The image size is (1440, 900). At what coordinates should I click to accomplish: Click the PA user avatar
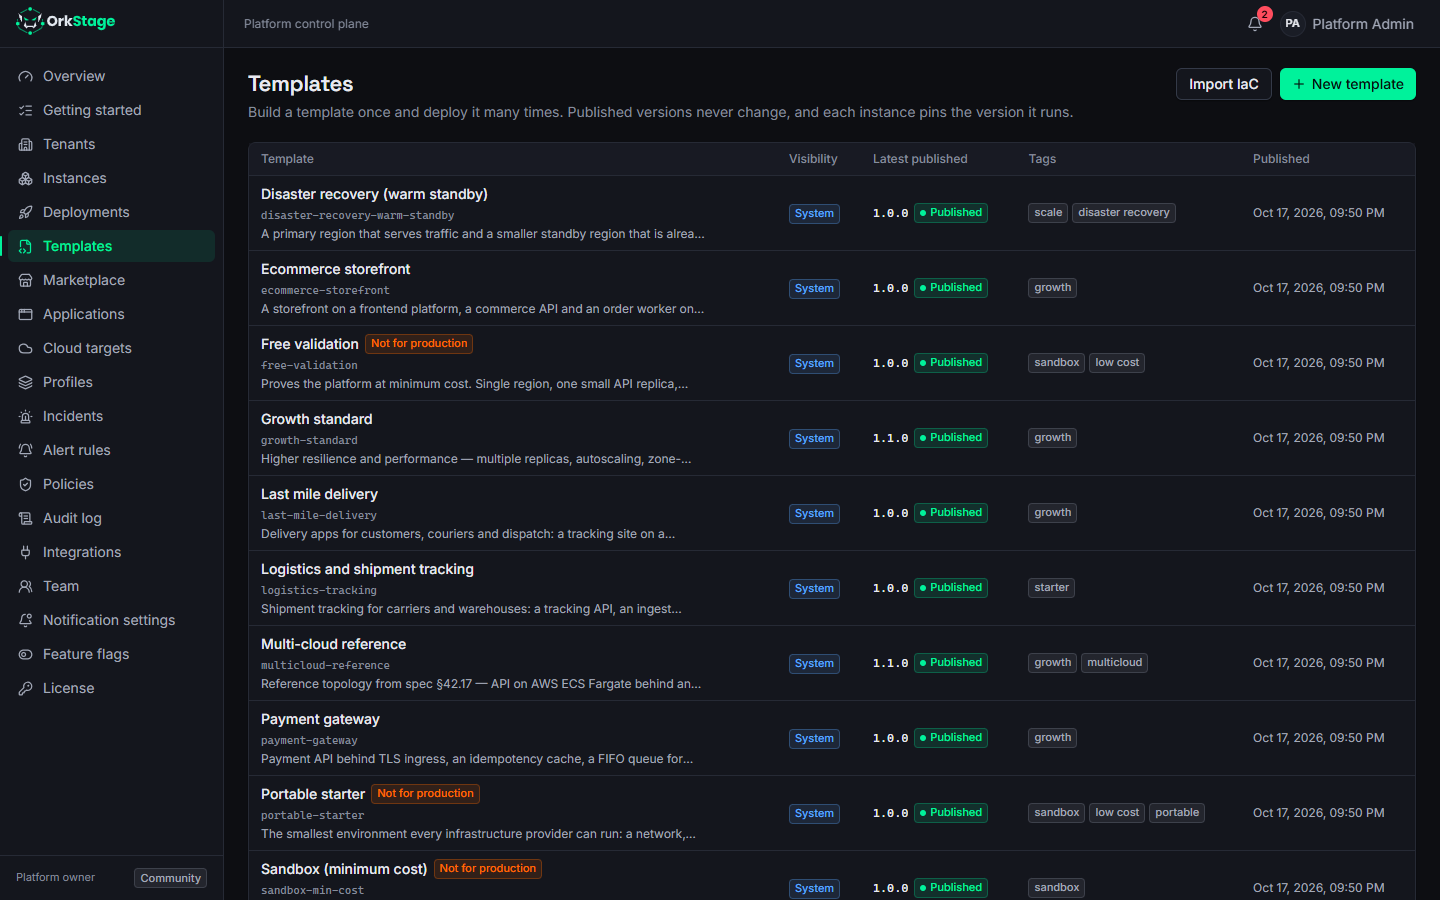1292,23
